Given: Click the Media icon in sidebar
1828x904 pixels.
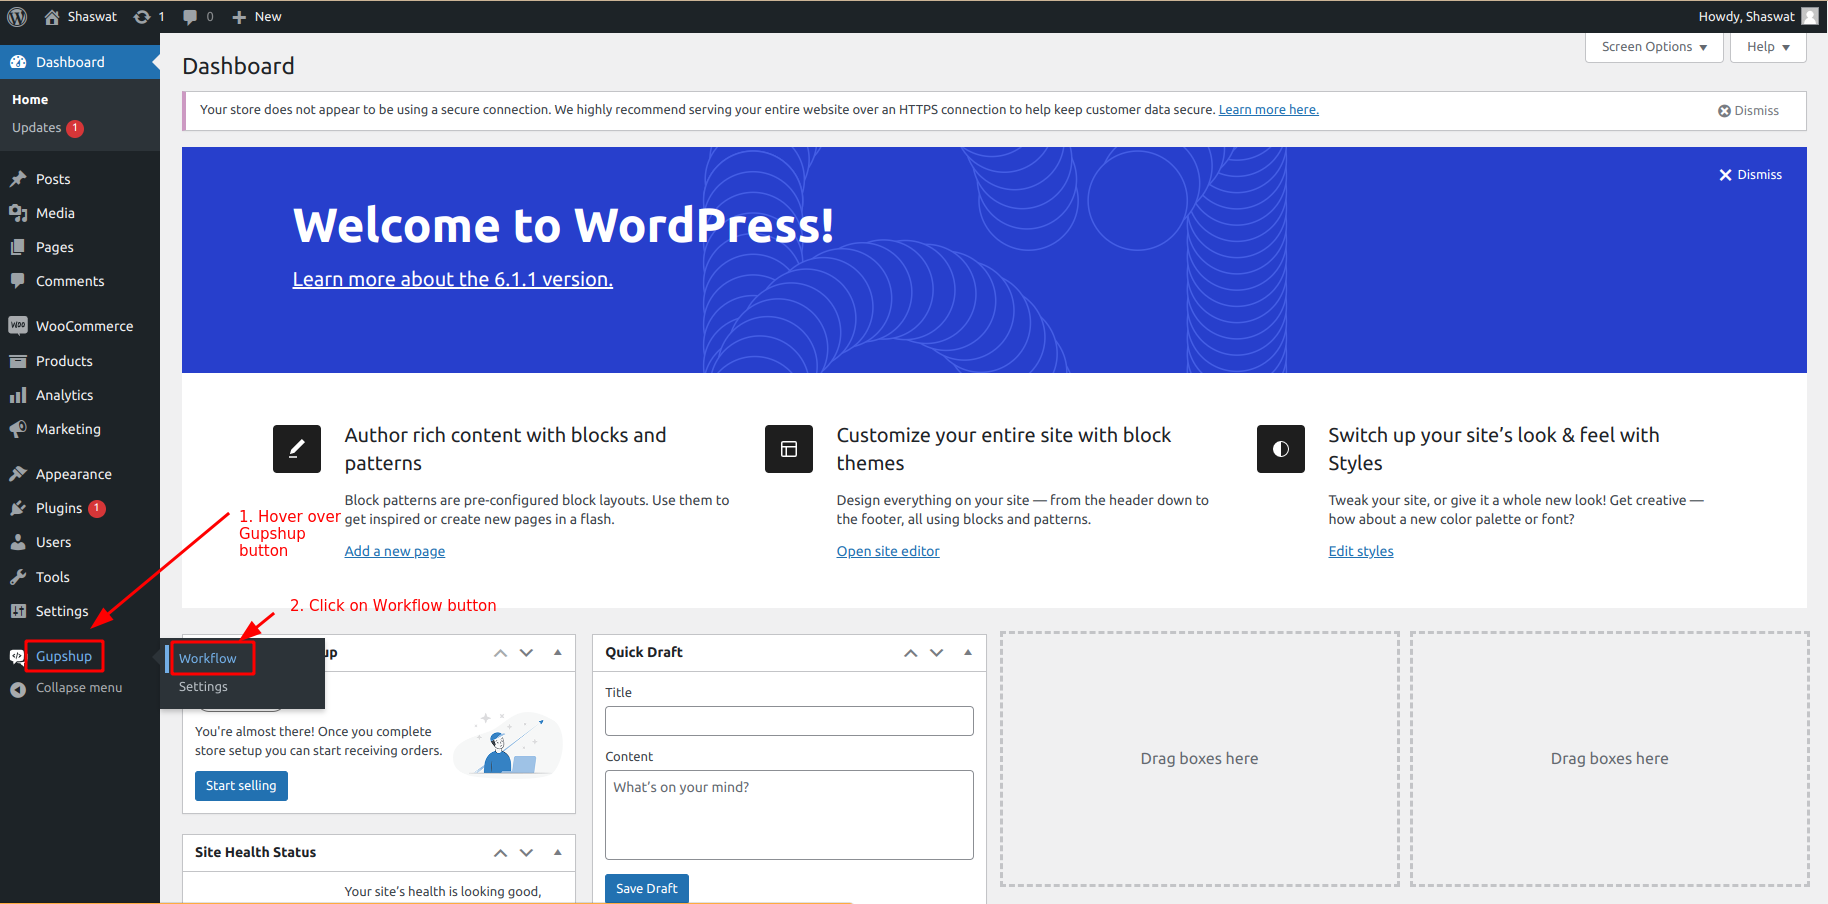Looking at the screenshot, I should 18,213.
